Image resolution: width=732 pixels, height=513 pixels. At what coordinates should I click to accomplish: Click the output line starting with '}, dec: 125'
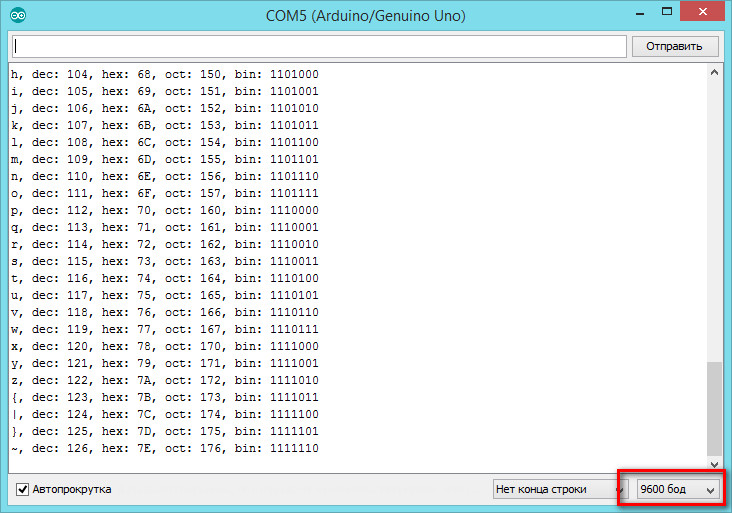(x=165, y=431)
